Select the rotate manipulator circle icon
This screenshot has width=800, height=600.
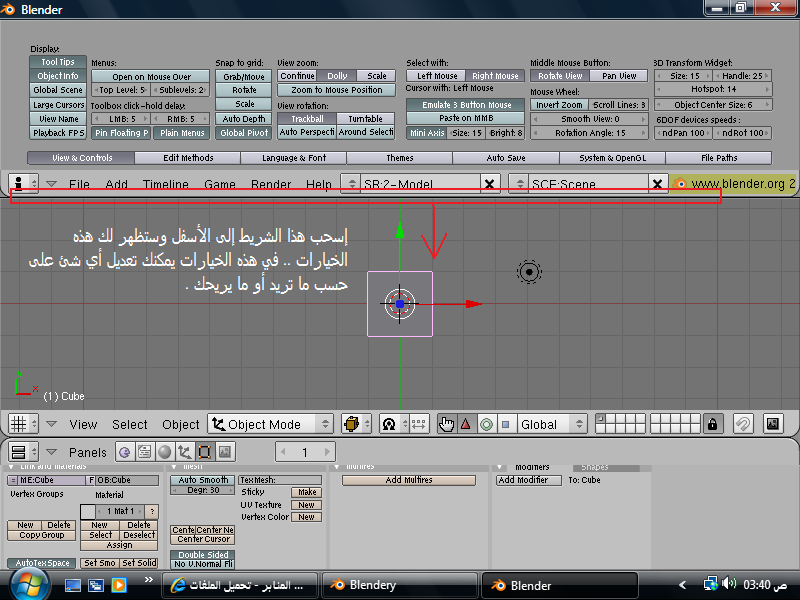click(x=486, y=424)
